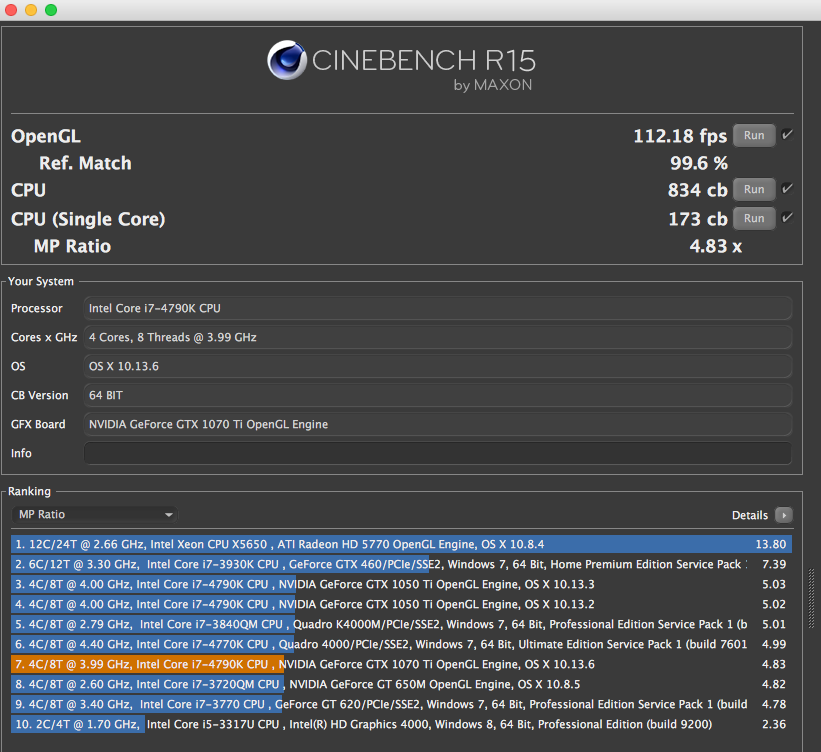Select highlighted orange ranking row 7
This screenshot has width=821, height=752.
401,664
